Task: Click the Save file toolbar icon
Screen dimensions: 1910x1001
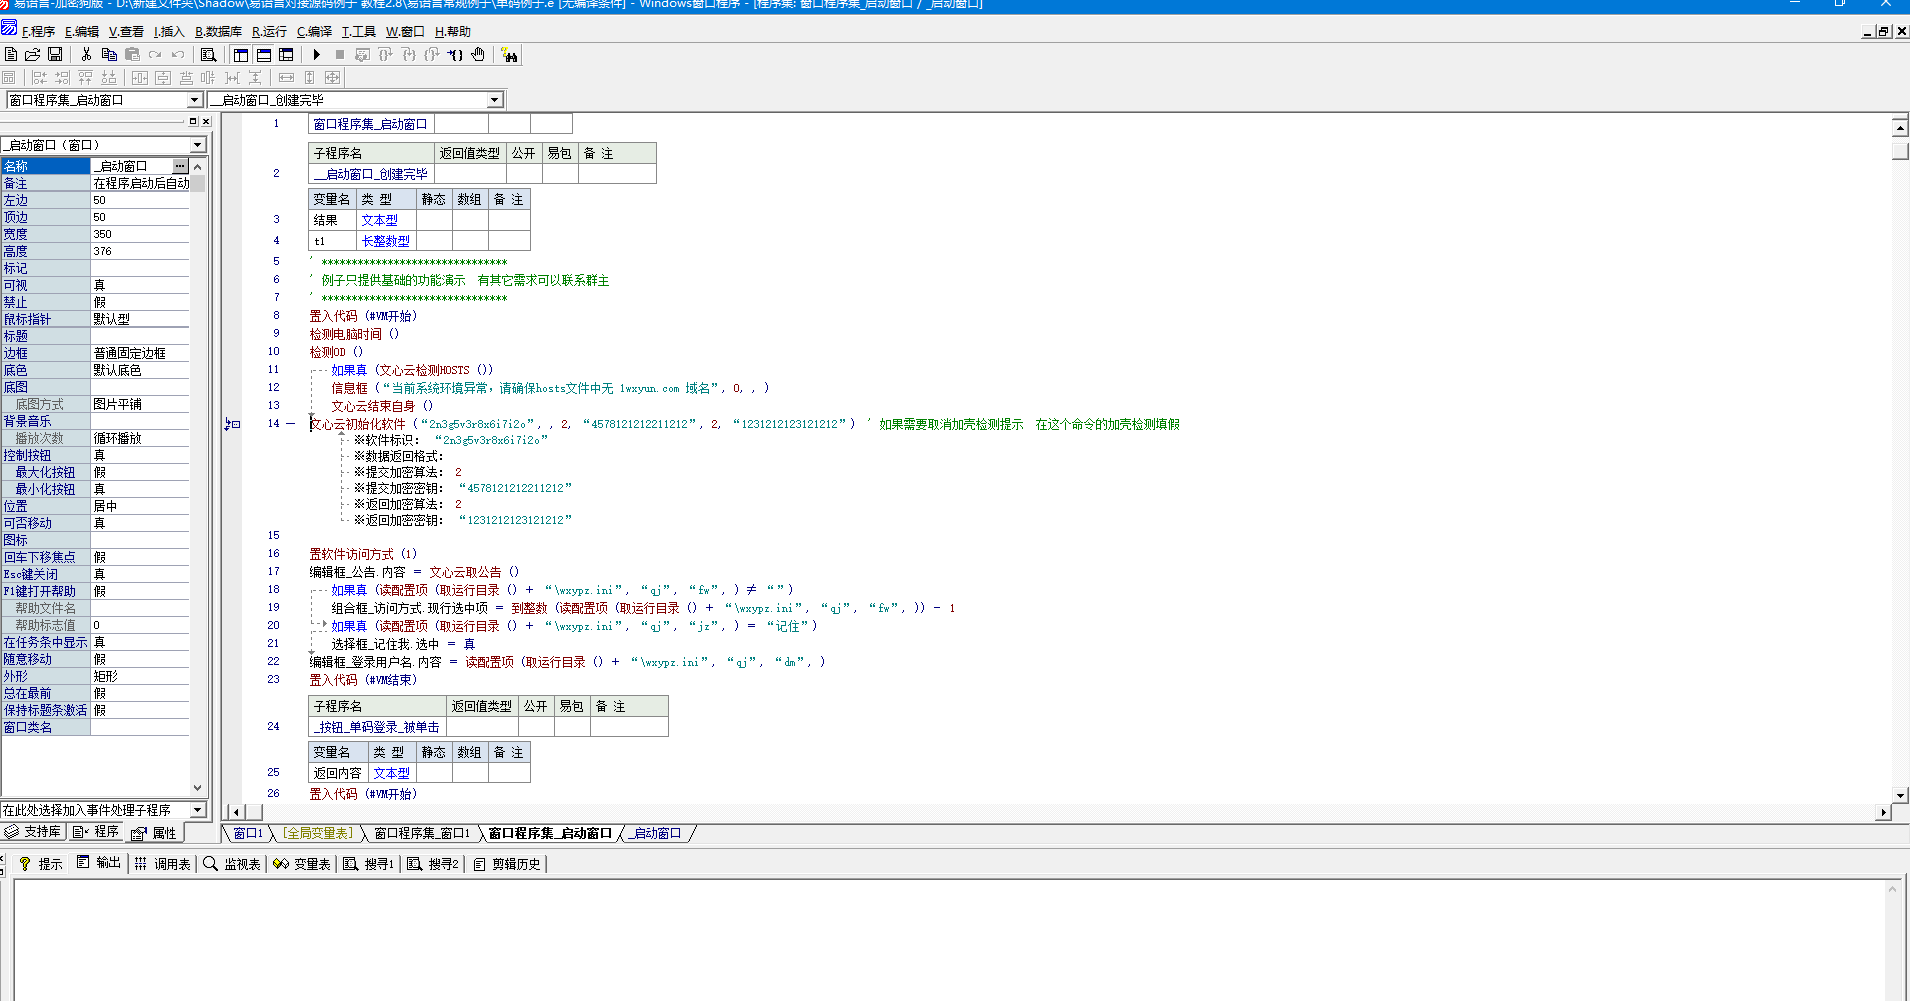Action: (x=56, y=55)
